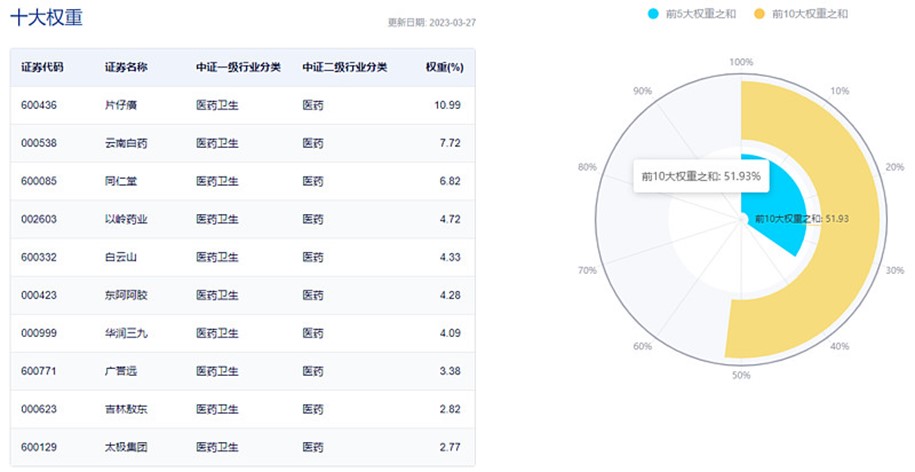
Task: Click the weight value 6.82
Action: pyautogui.click(x=450, y=181)
